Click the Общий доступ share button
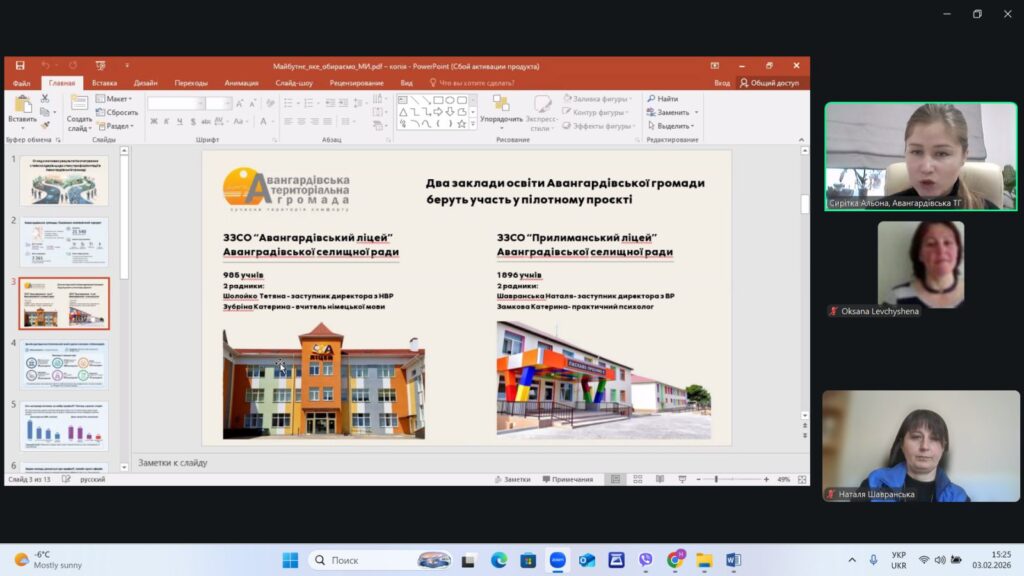 click(769, 83)
